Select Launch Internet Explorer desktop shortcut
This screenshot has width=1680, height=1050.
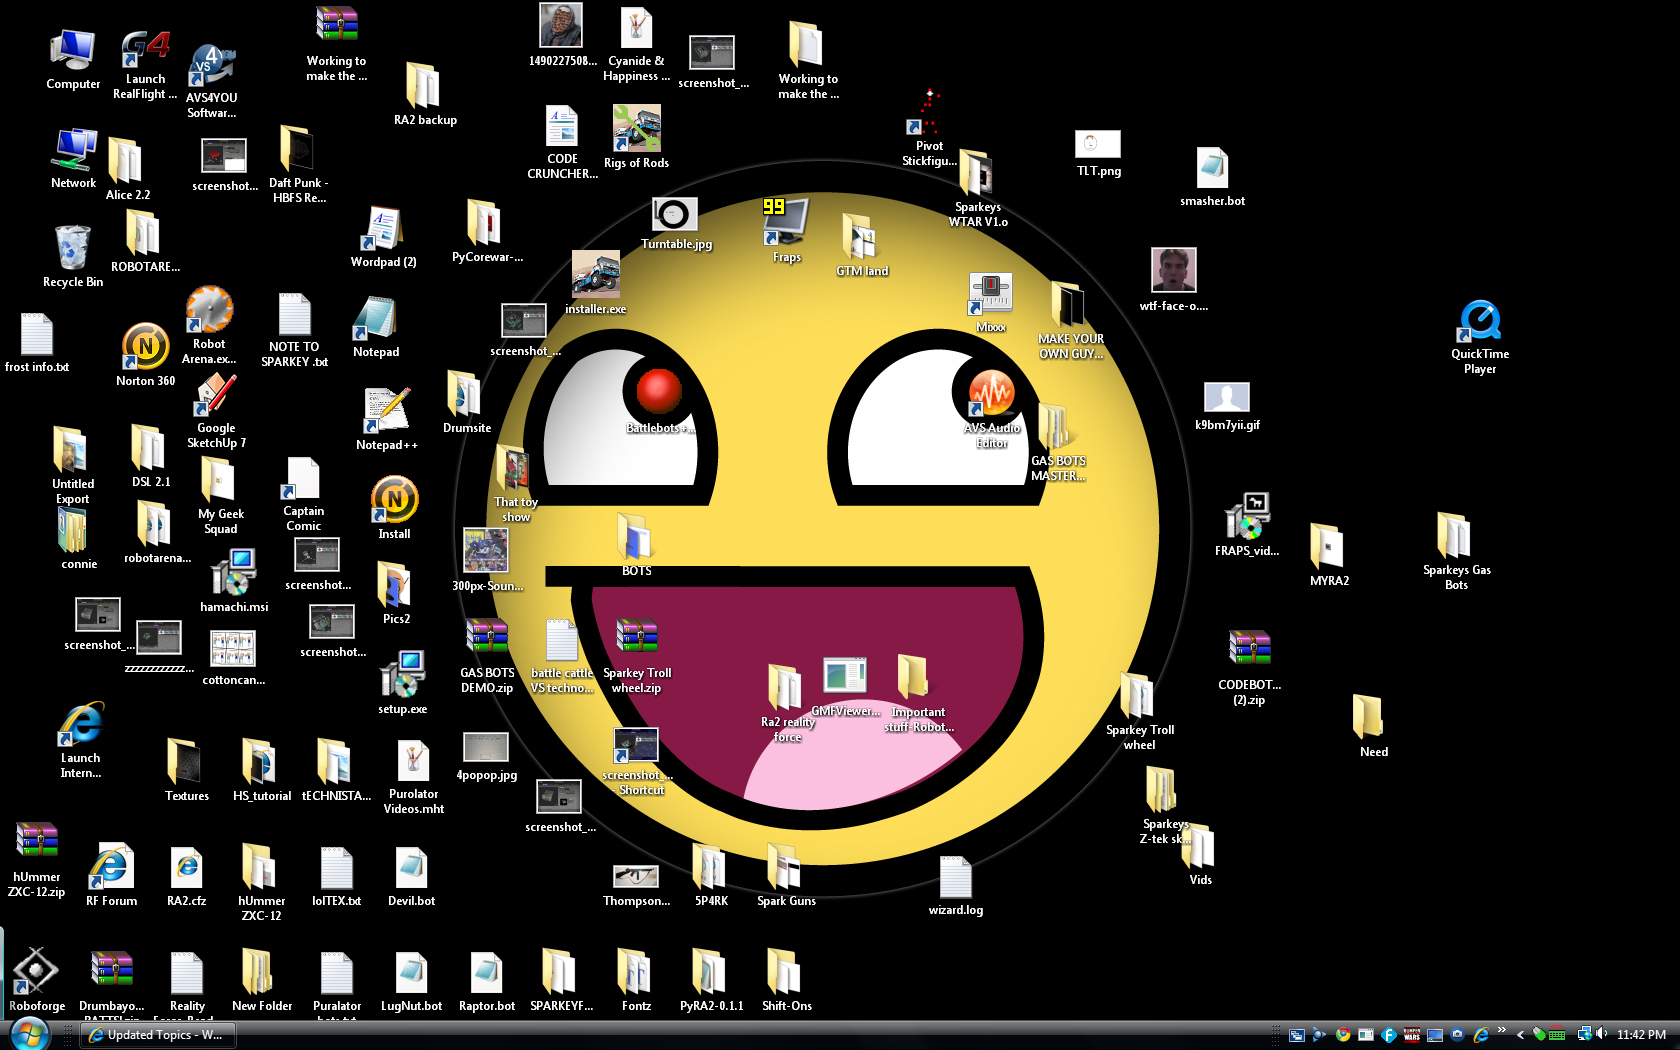pyautogui.click(x=80, y=740)
